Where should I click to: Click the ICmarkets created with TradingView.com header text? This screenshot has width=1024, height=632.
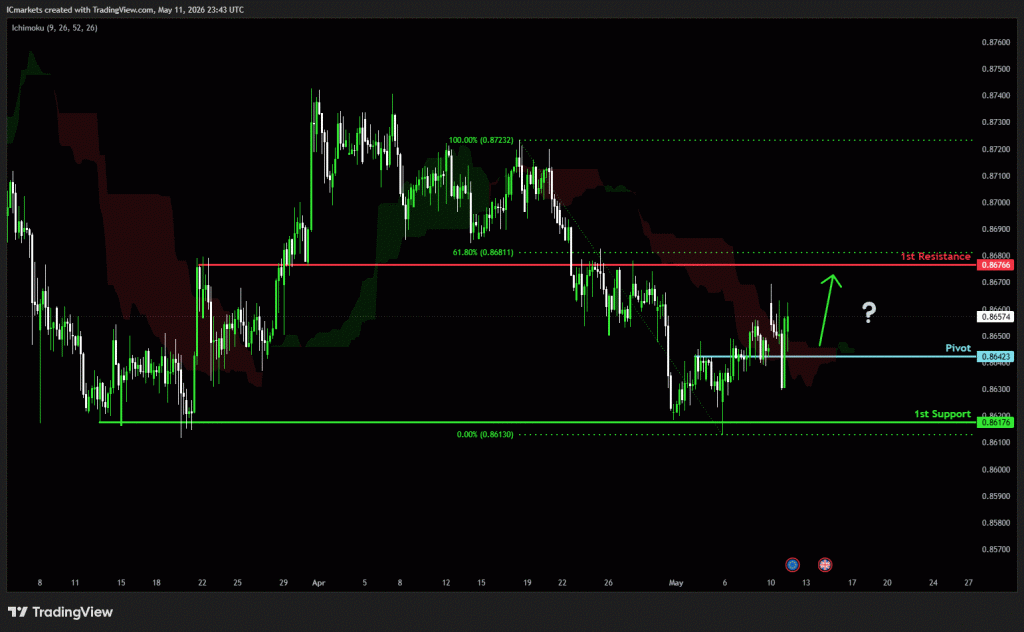(125, 10)
